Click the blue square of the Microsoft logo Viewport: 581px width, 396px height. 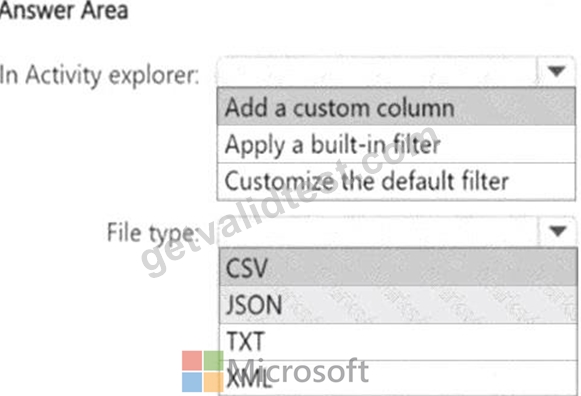point(192,382)
